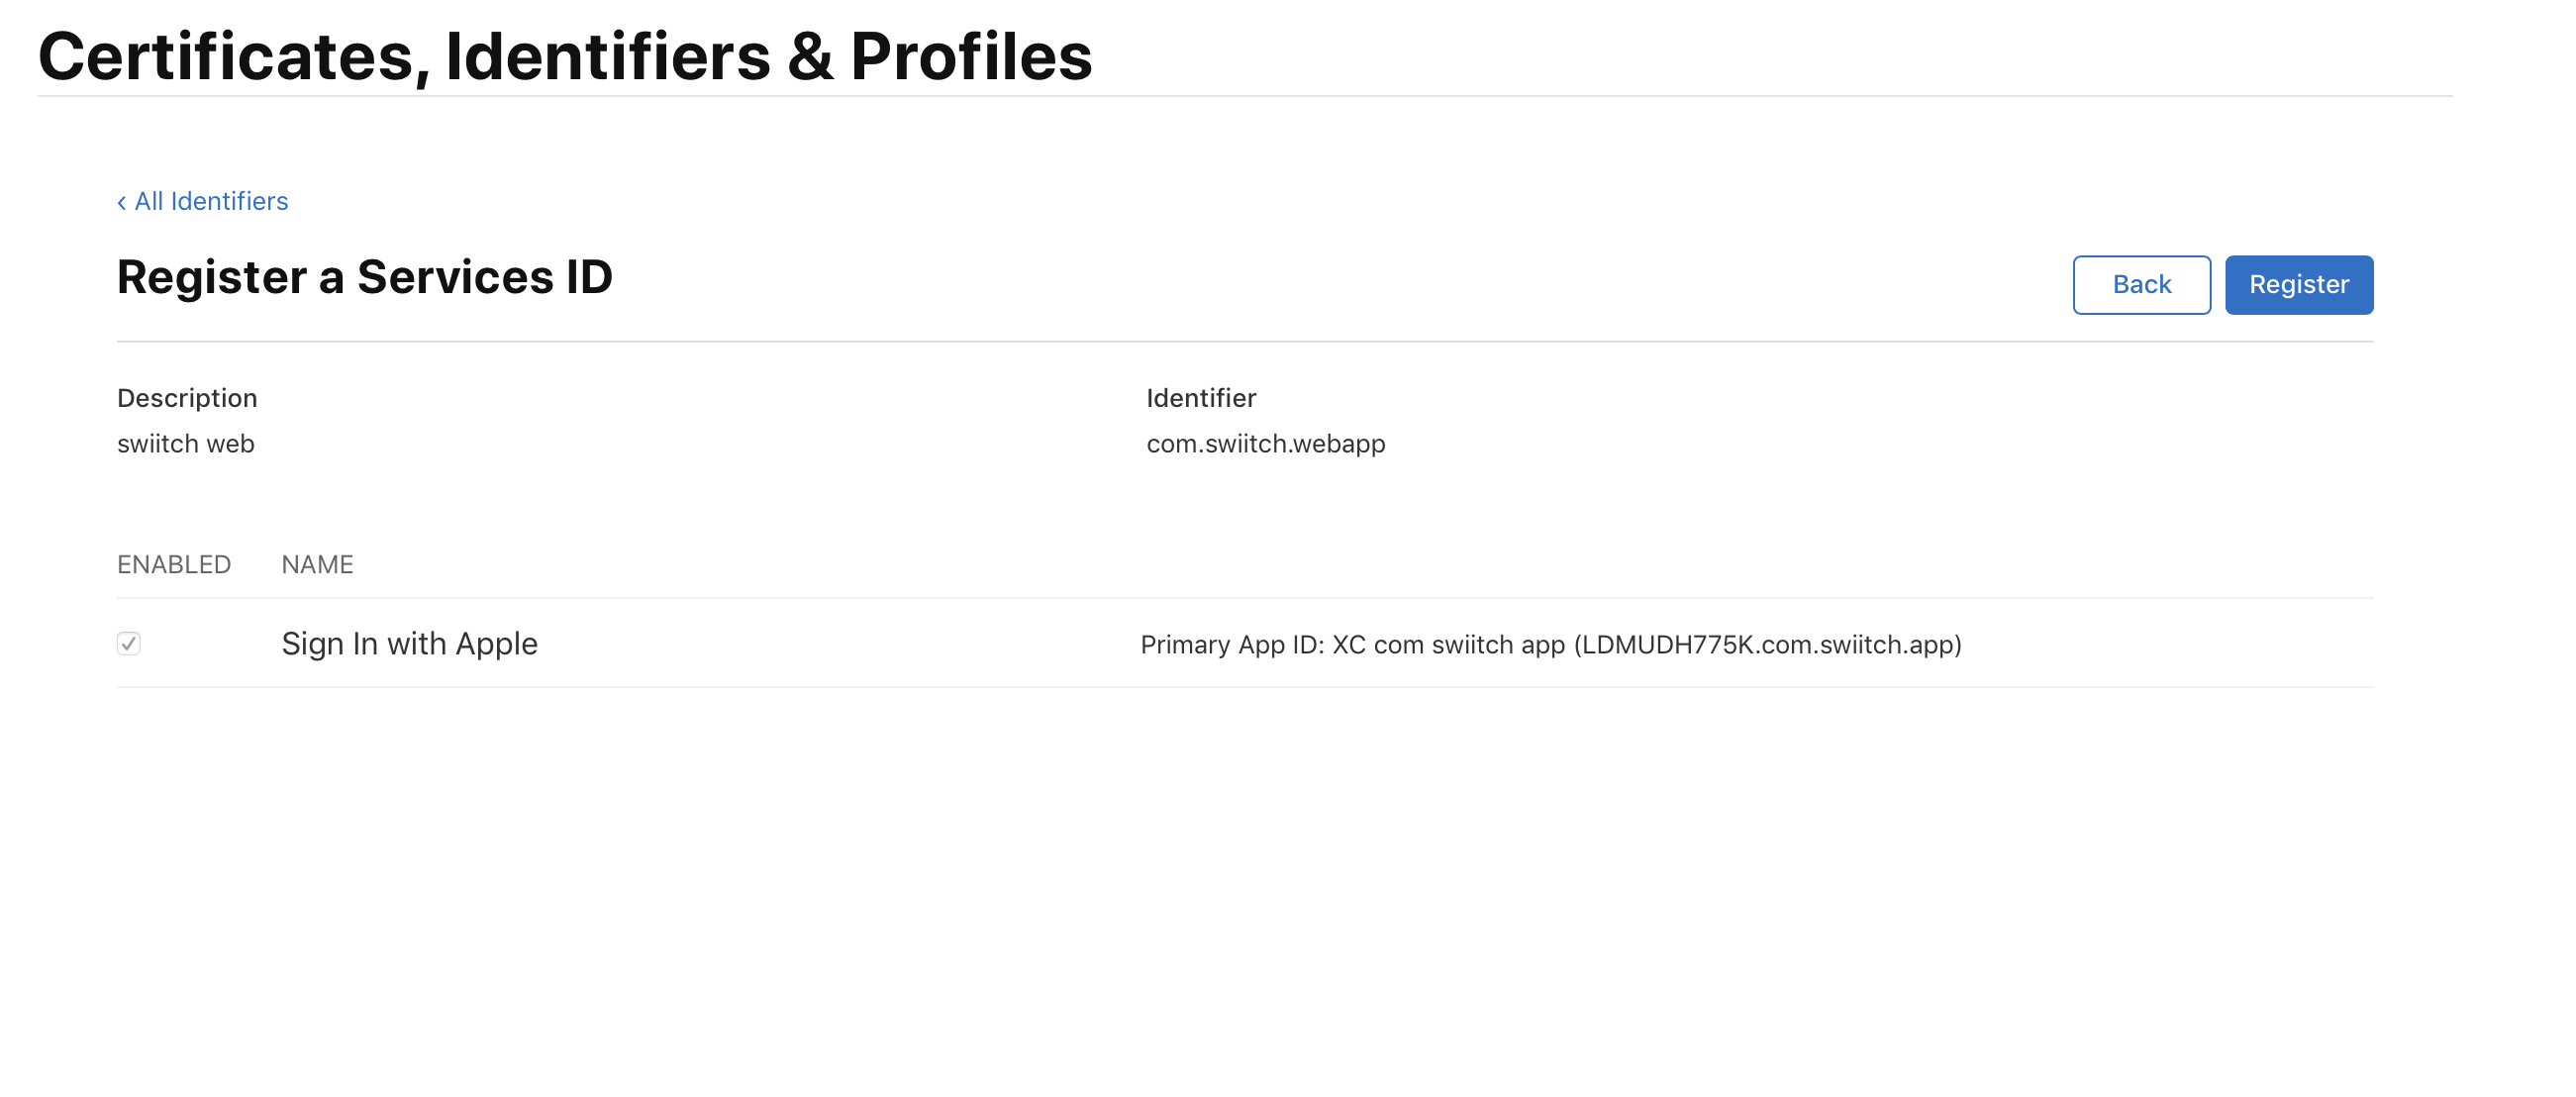The height and width of the screenshot is (1097, 2576).
Task: Click the Identifier field label
Action: [x=1201, y=398]
